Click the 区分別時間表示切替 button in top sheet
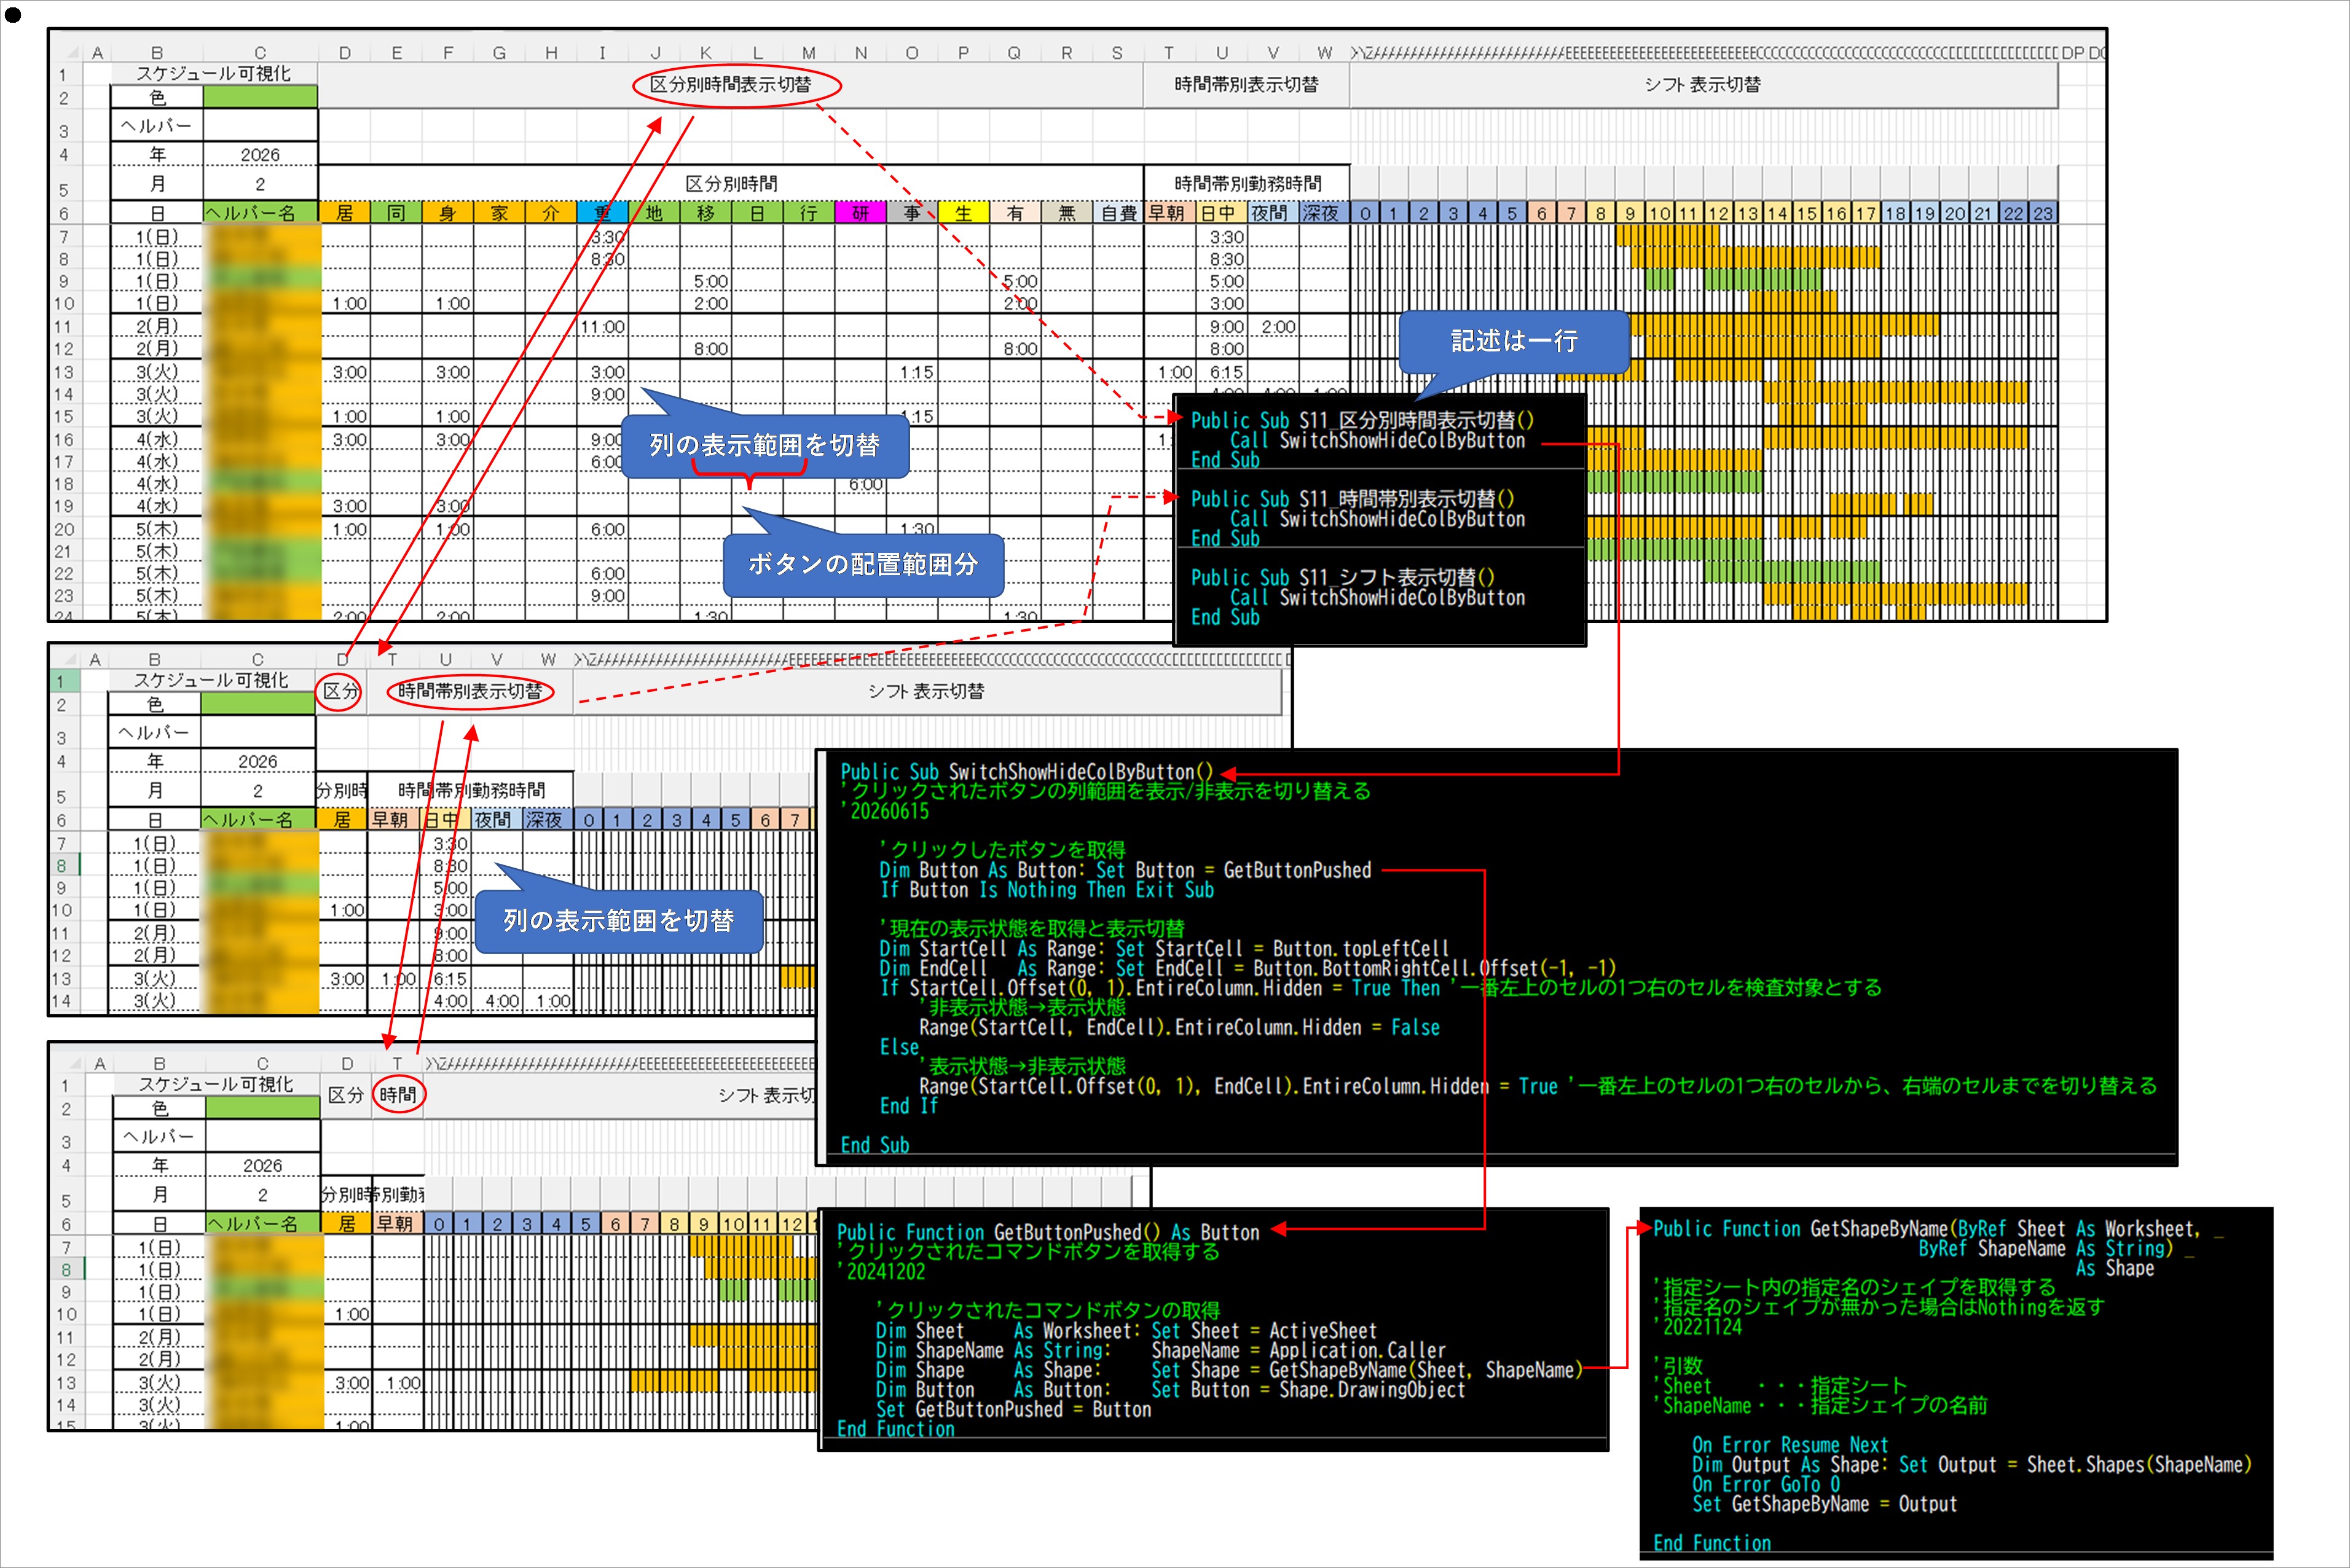2350x1568 pixels. pyautogui.click(x=731, y=85)
